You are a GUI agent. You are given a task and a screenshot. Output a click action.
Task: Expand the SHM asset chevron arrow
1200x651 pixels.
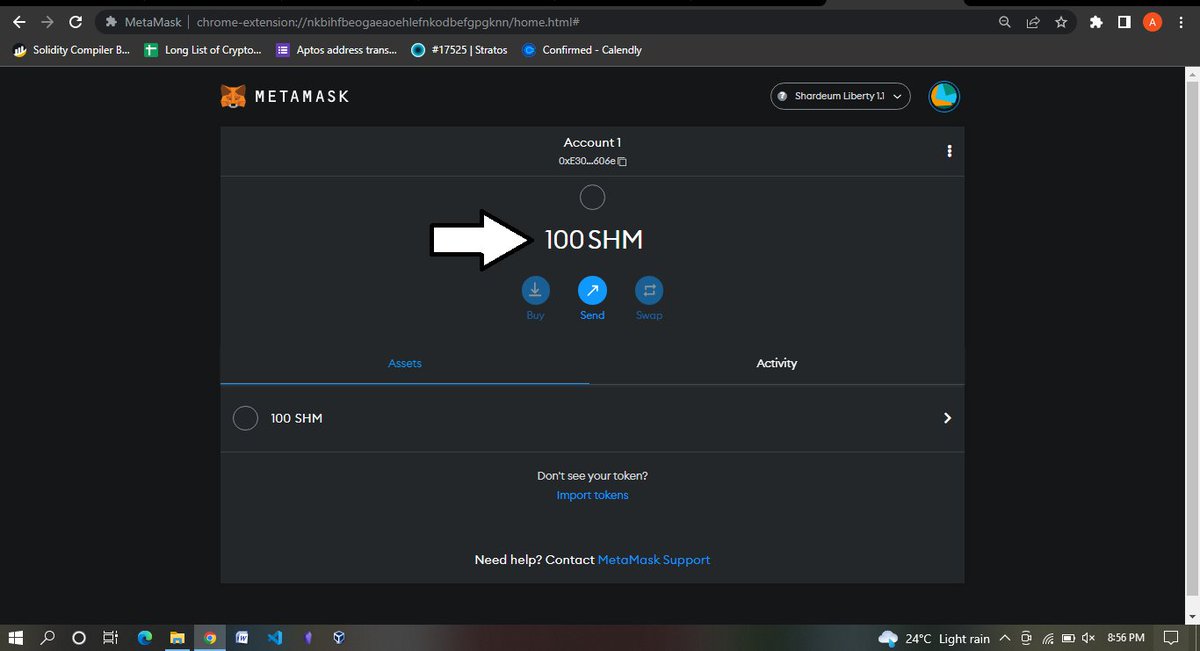947,418
